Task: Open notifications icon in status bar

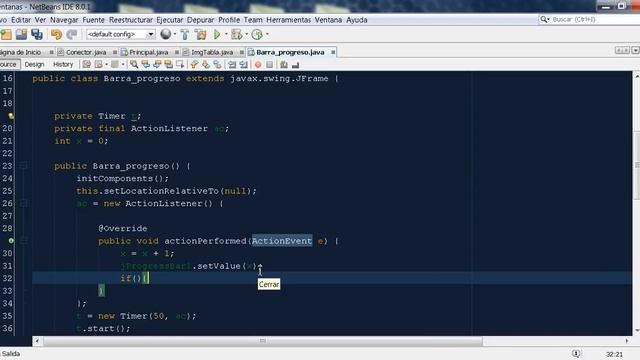Action: (x=576, y=353)
